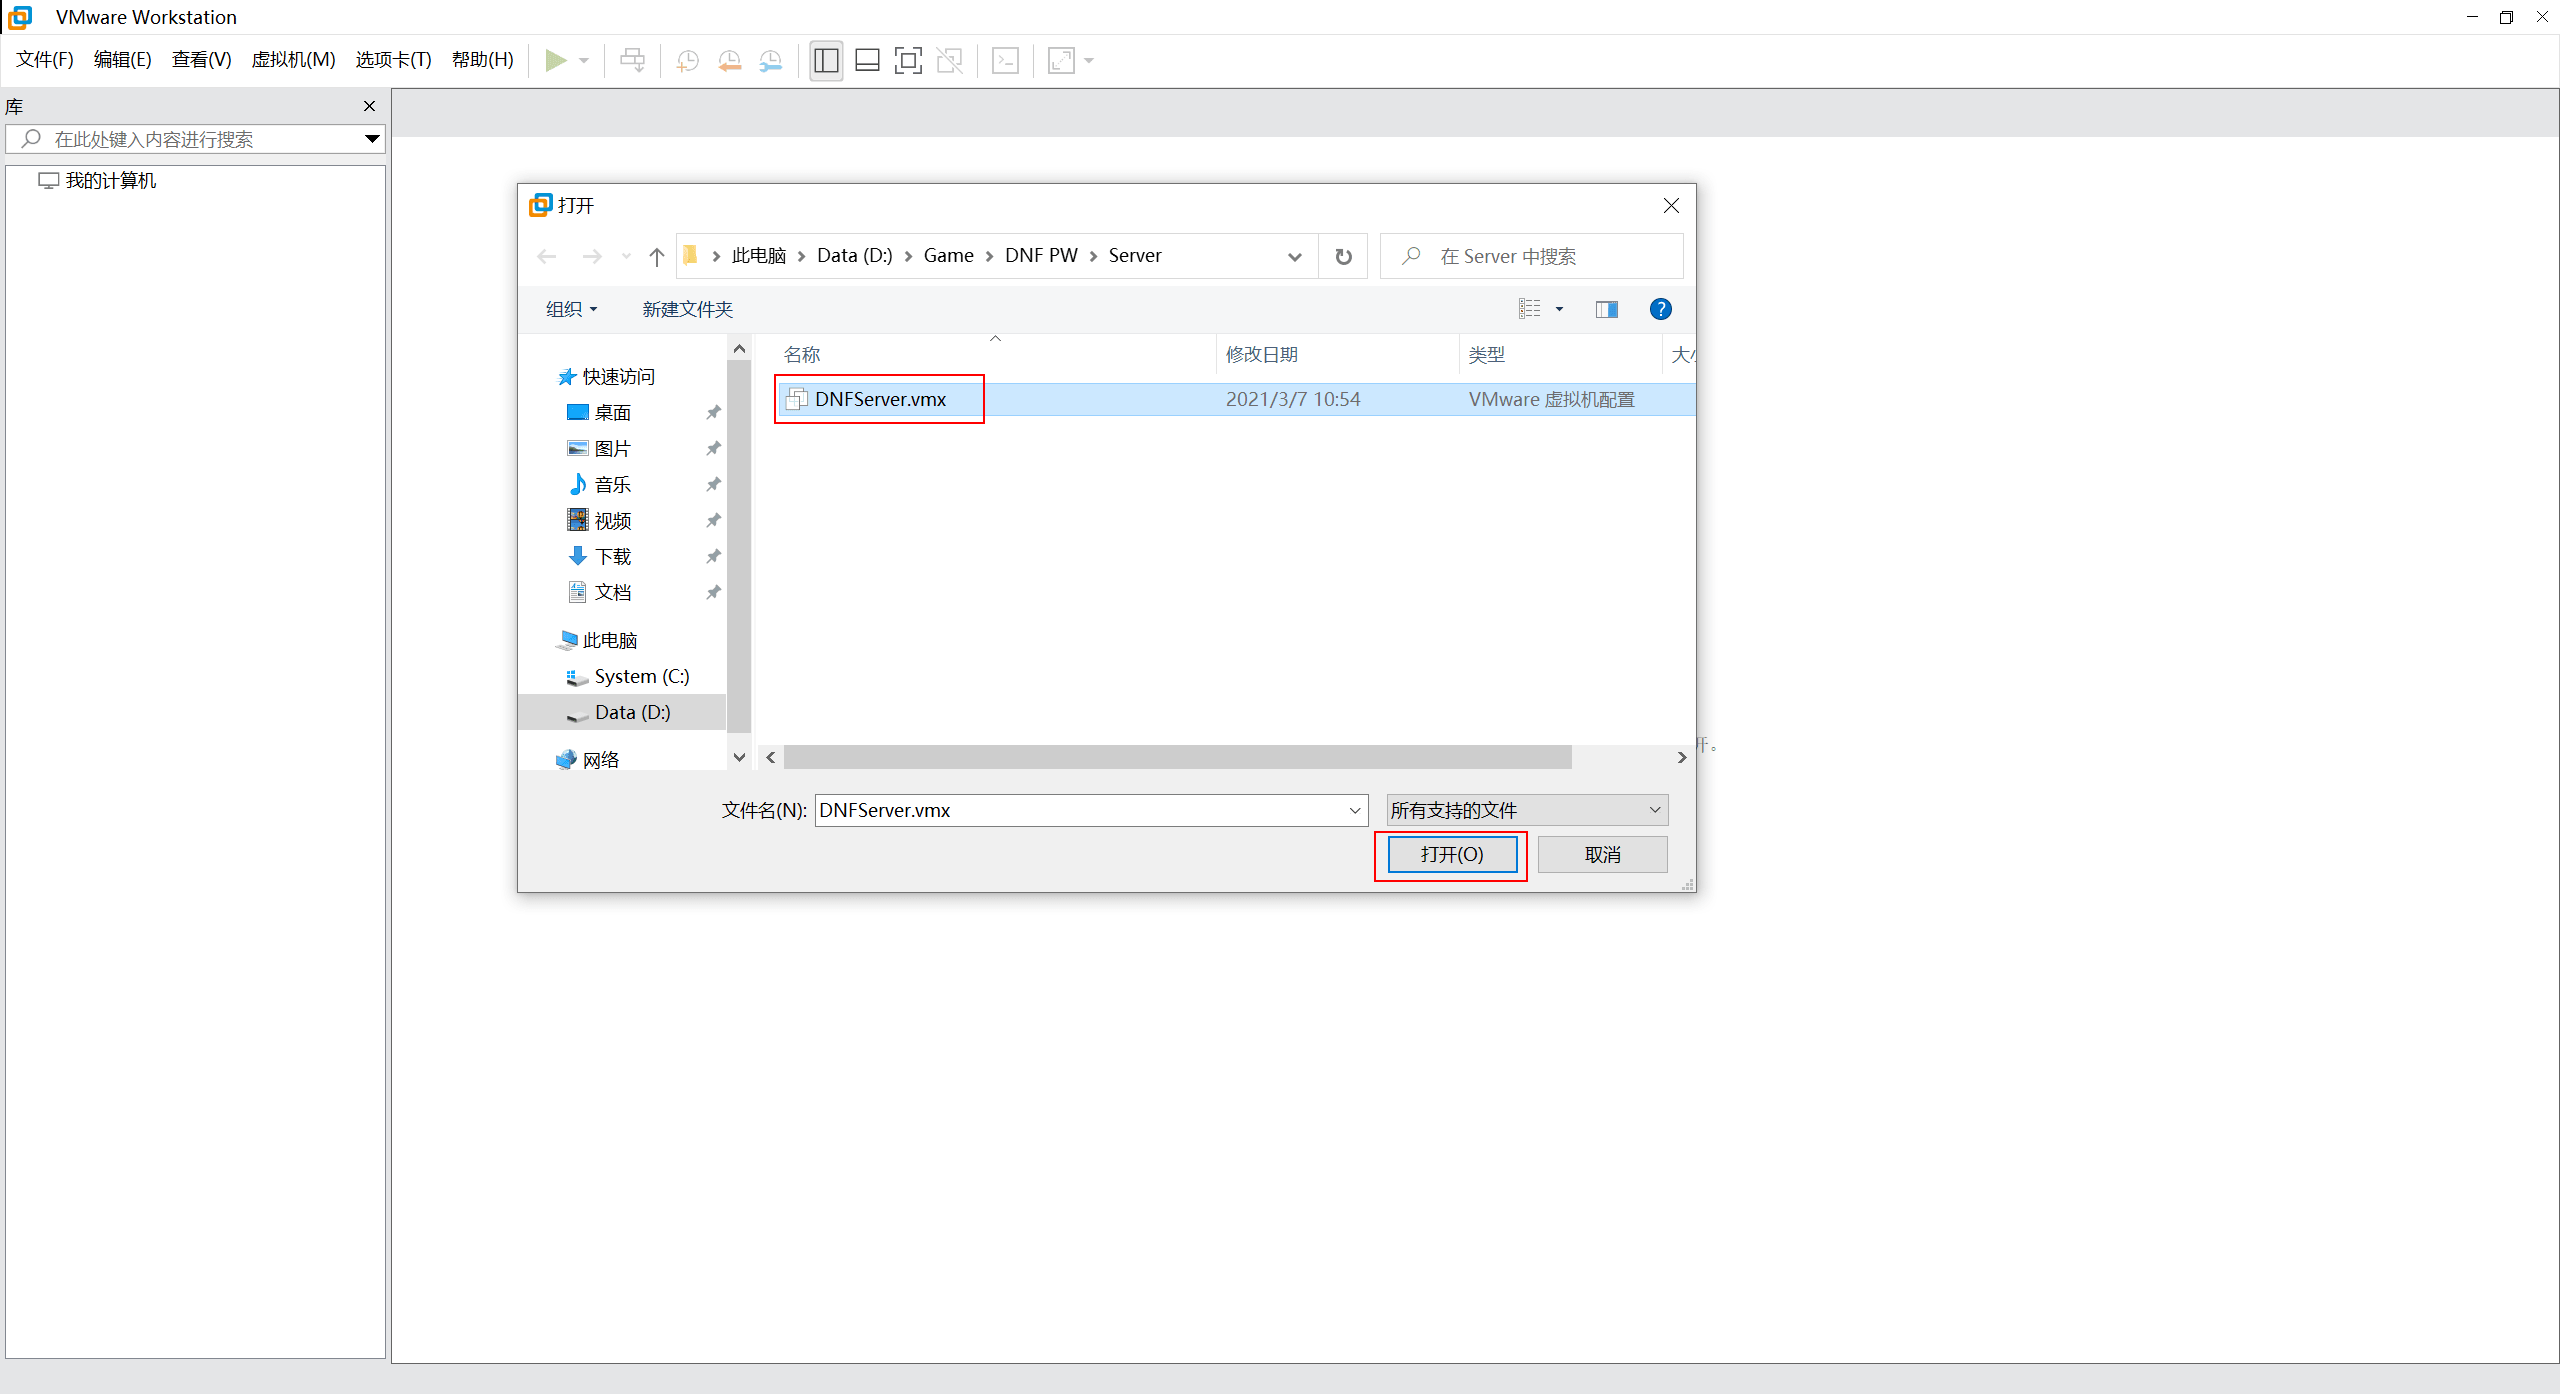Click the forward arrow in Open dialog
This screenshot has height=1394, width=2560.
592,257
